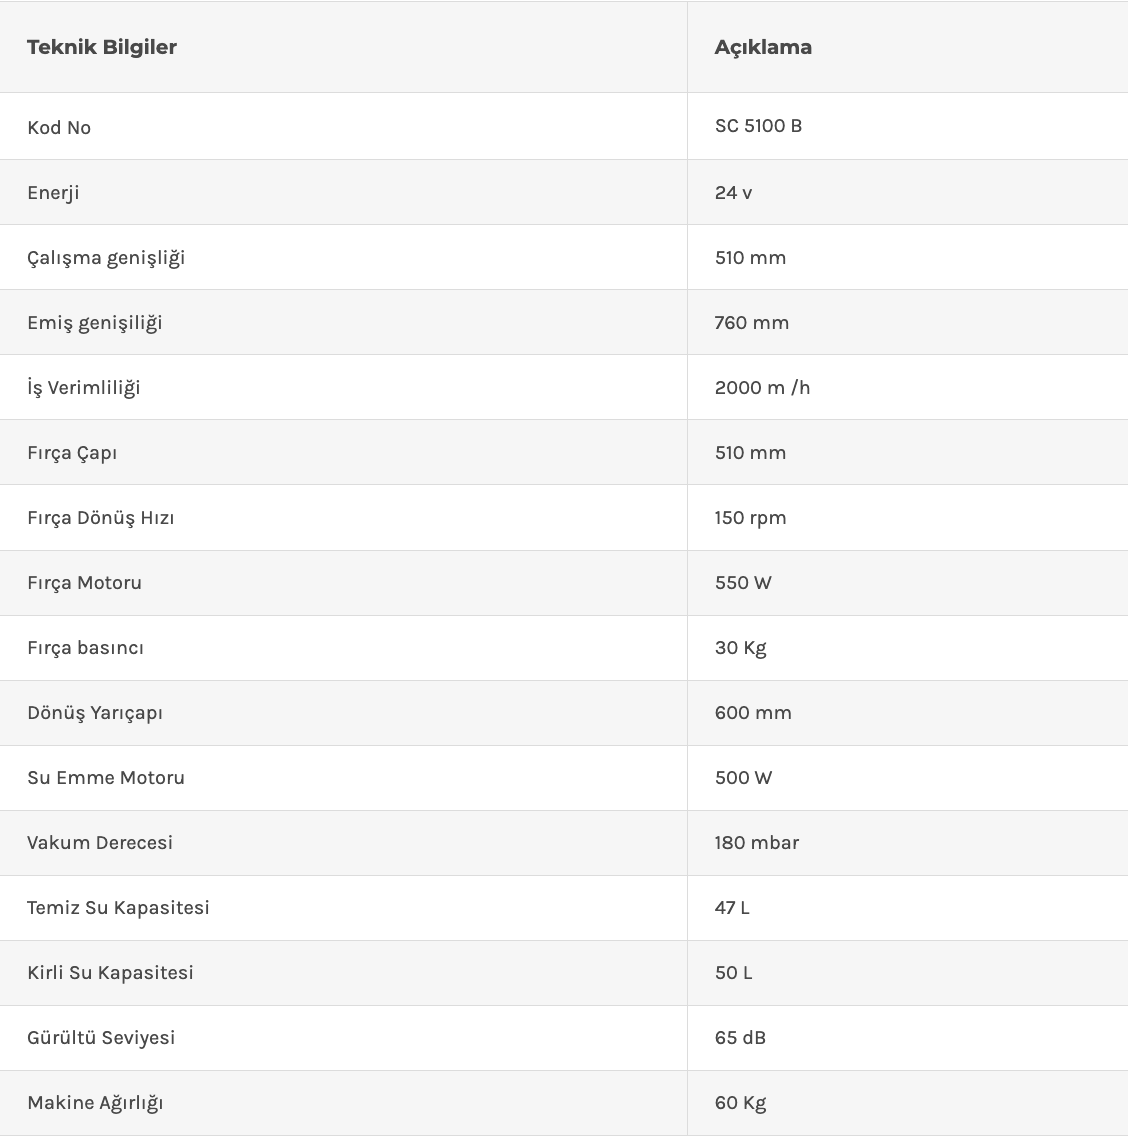Select the "Kod No" row label
Screen dimensions: 1128x1136
pyautogui.click(x=59, y=127)
